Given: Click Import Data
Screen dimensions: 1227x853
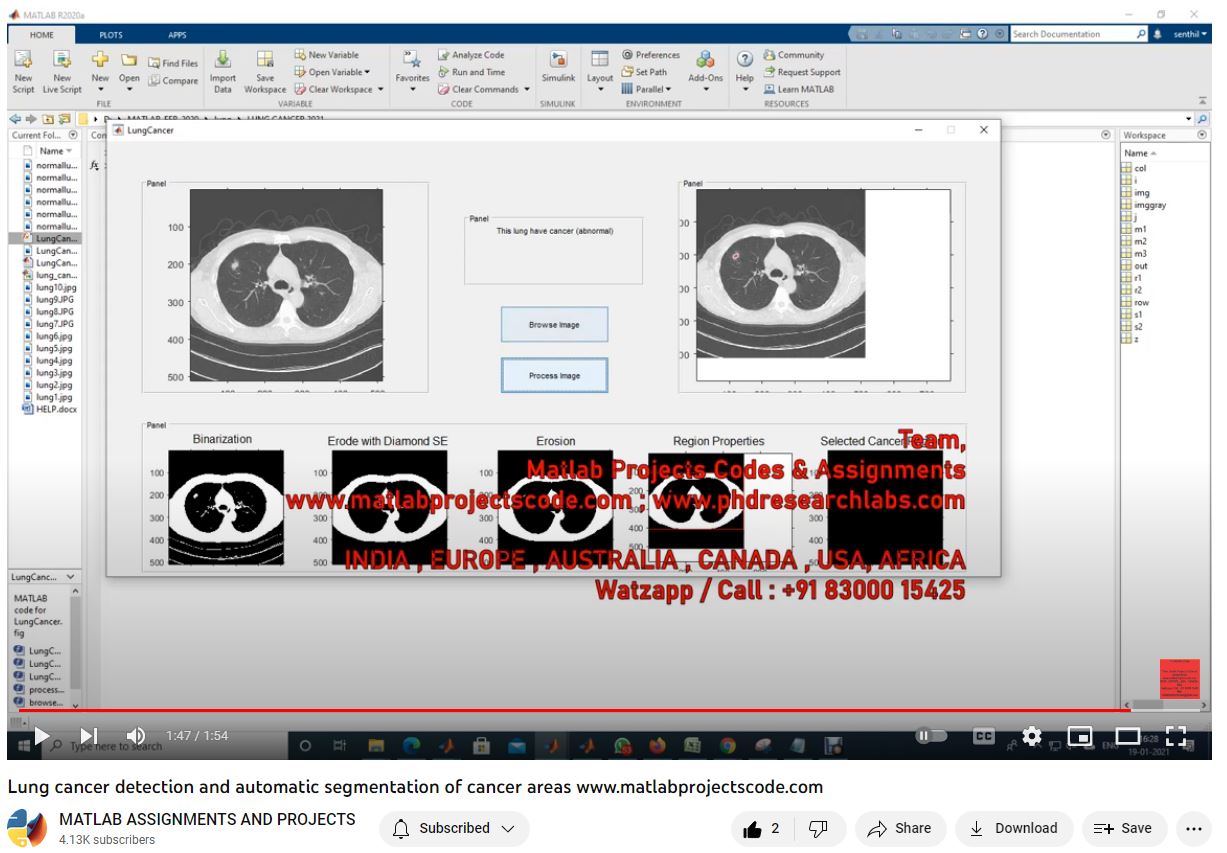Looking at the screenshot, I should point(223,71).
